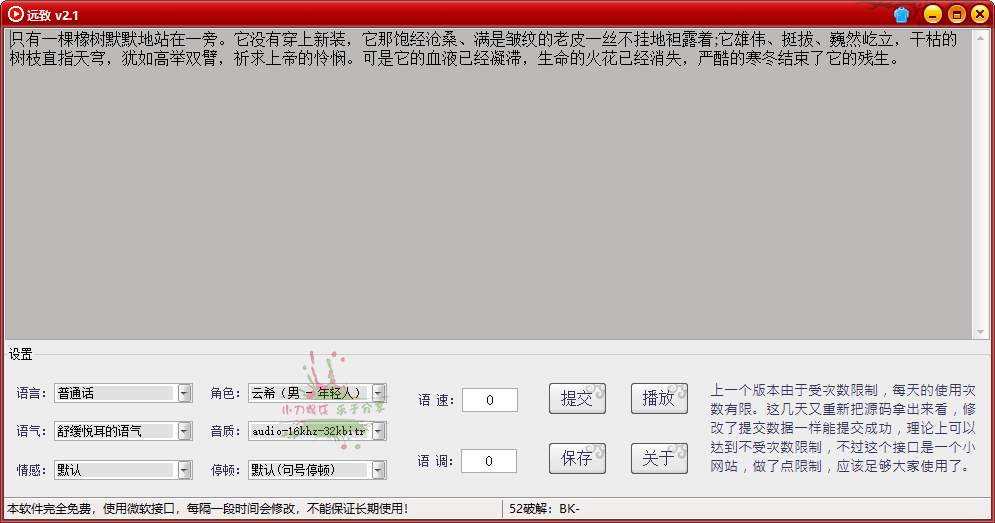The image size is (995, 523).
Task: Click the text area scrollbar down arrow
Action: pyautogui.click(x=981, y=332)
